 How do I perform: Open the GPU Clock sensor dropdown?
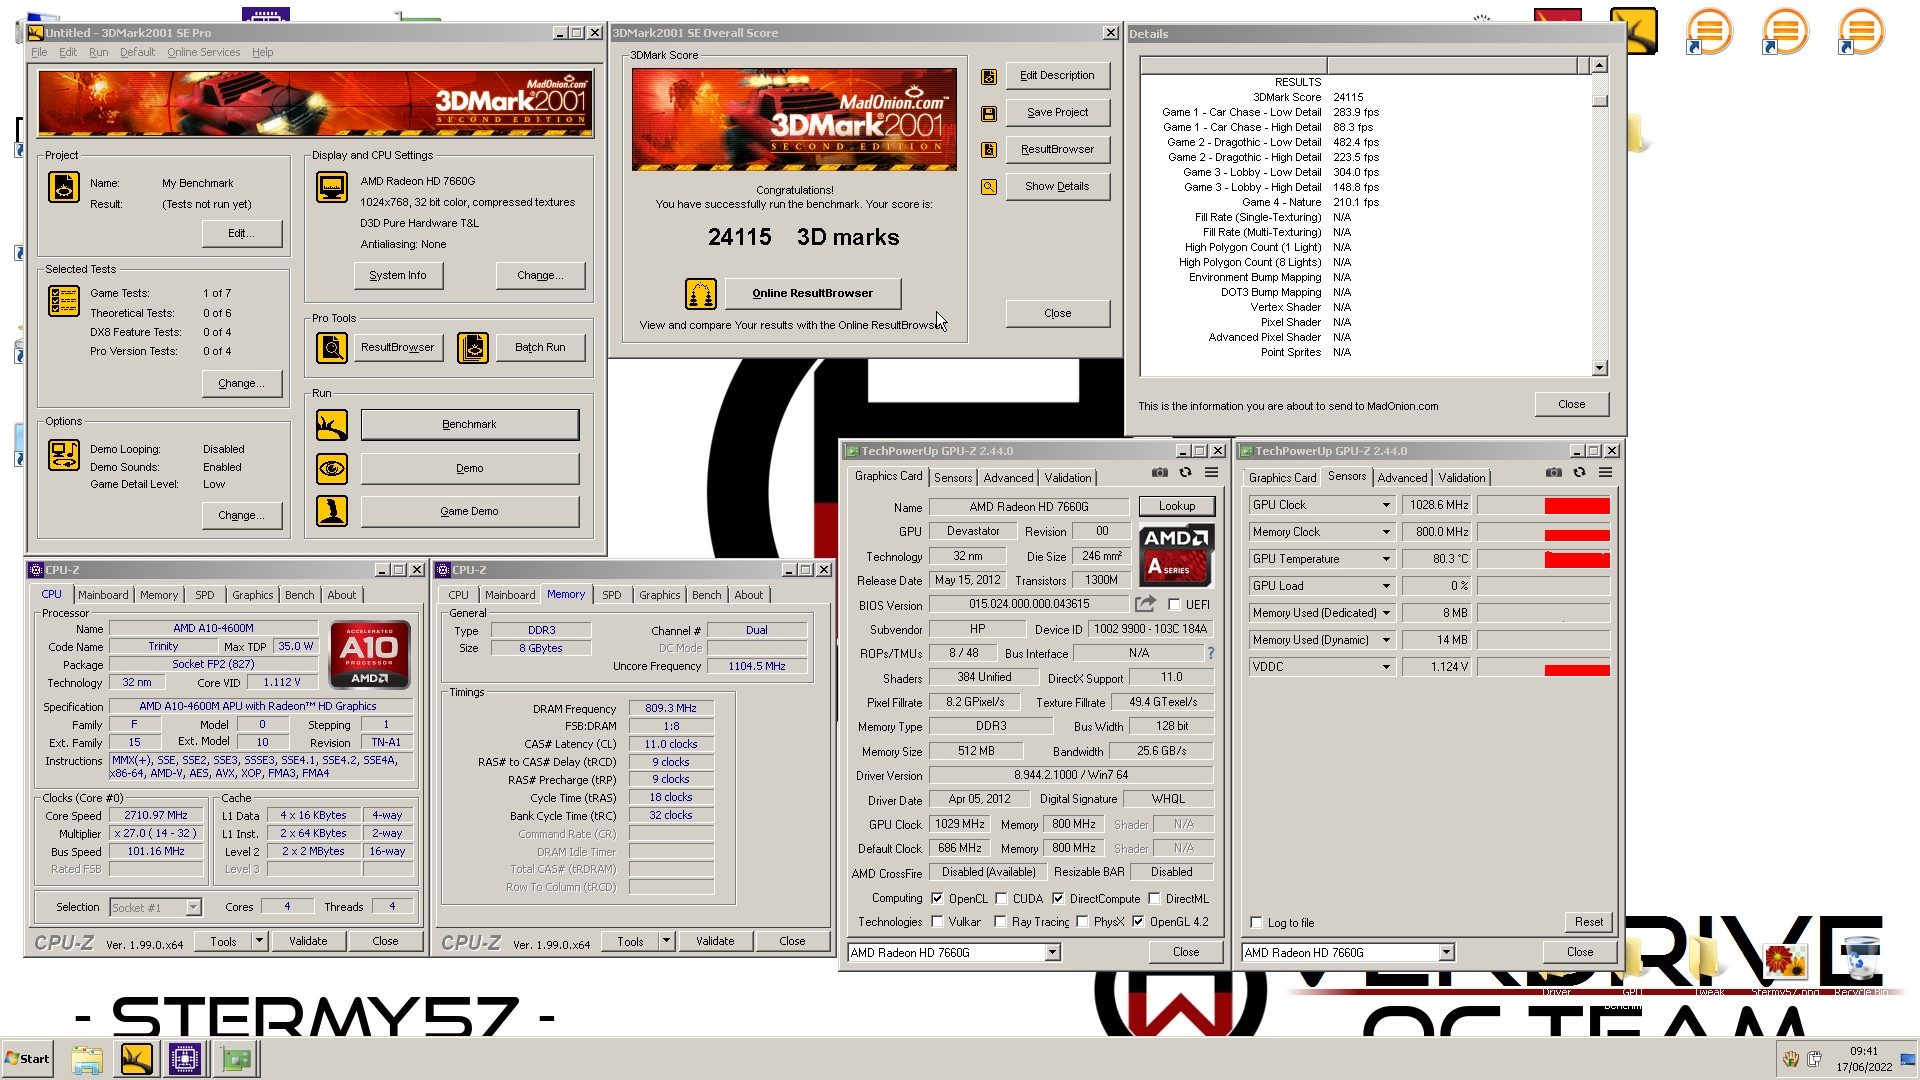tap(1386, 505)
